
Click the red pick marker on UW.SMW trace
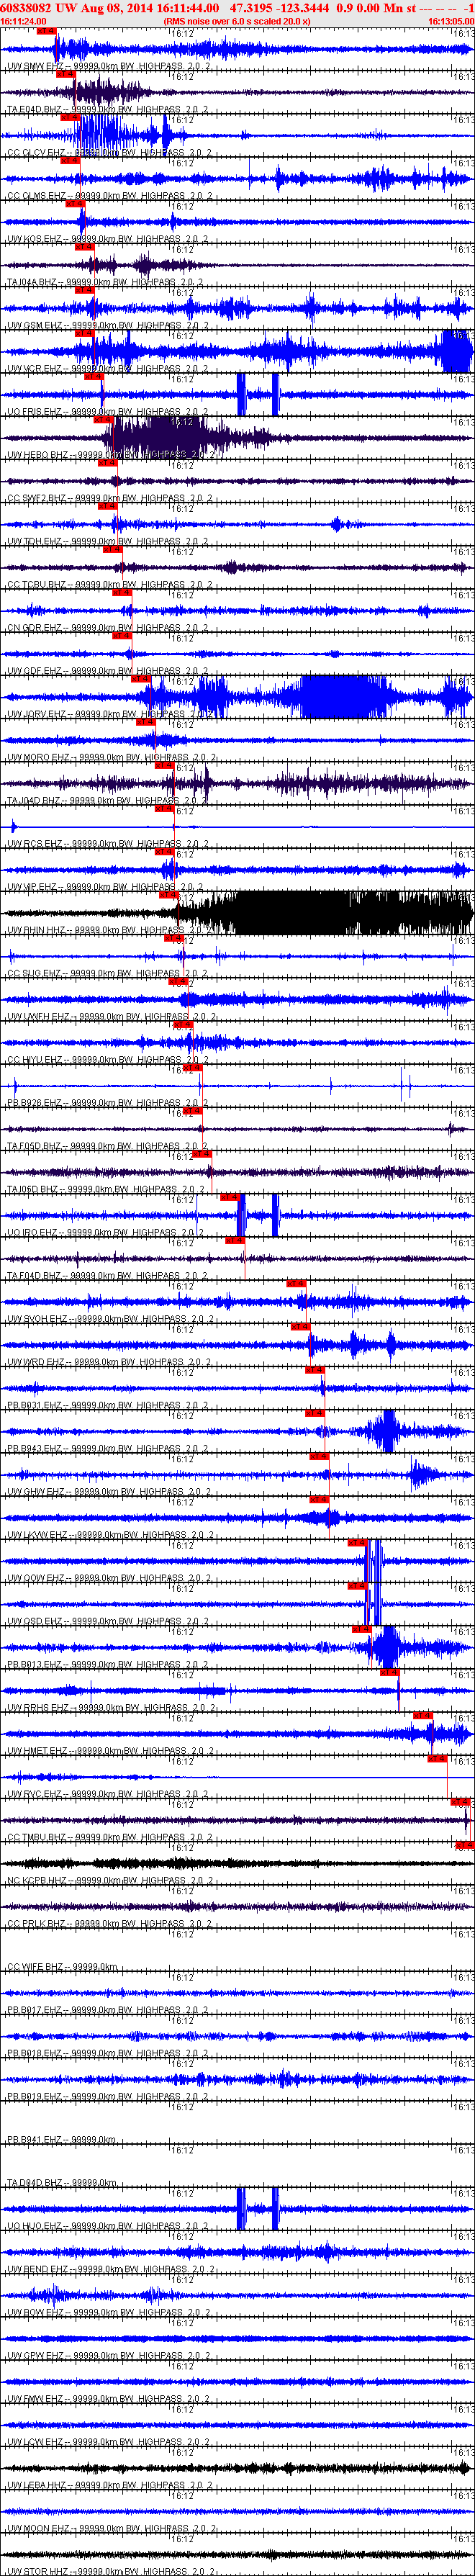46,31
